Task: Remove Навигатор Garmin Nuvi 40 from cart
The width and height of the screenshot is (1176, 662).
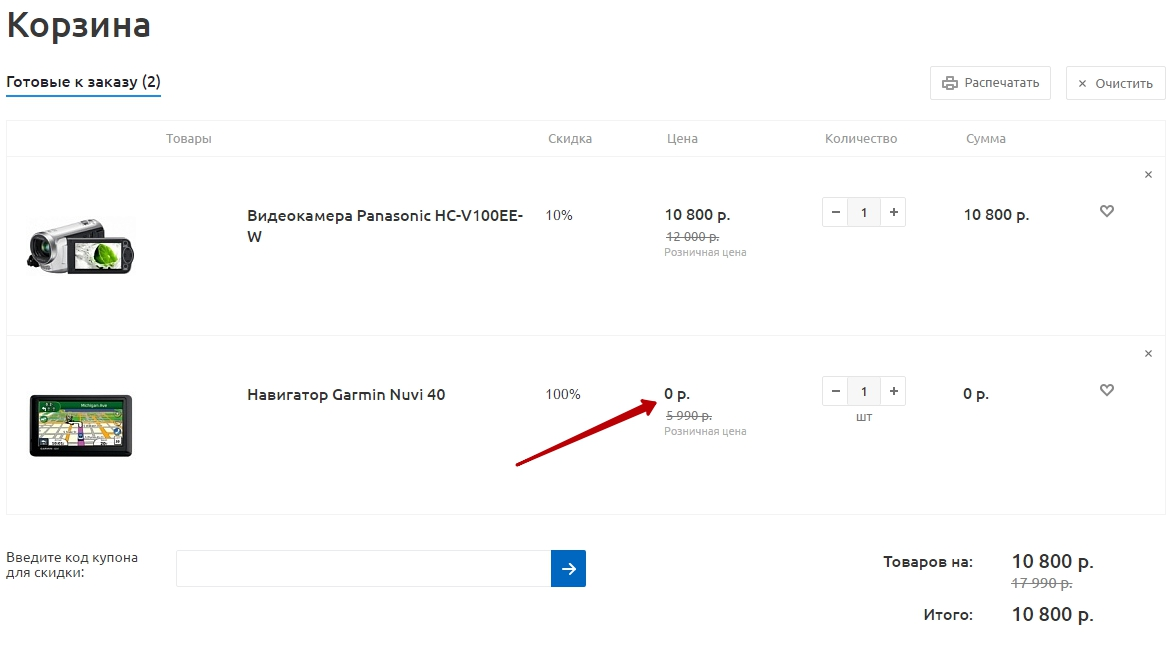Action: 1148,354
